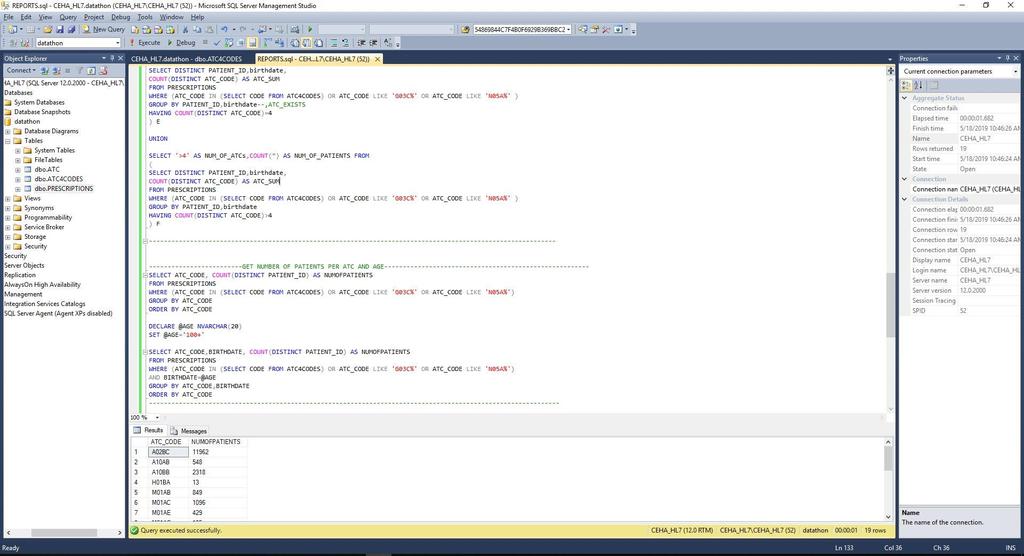1024x556 pixels.
Task: Expand the Database Diagrams node
Action: coord(8,131)
